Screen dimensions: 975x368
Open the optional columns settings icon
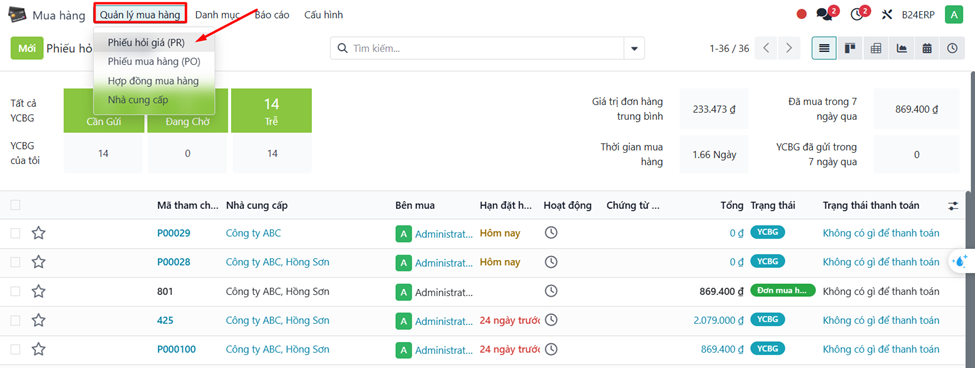tap(953, 206)
